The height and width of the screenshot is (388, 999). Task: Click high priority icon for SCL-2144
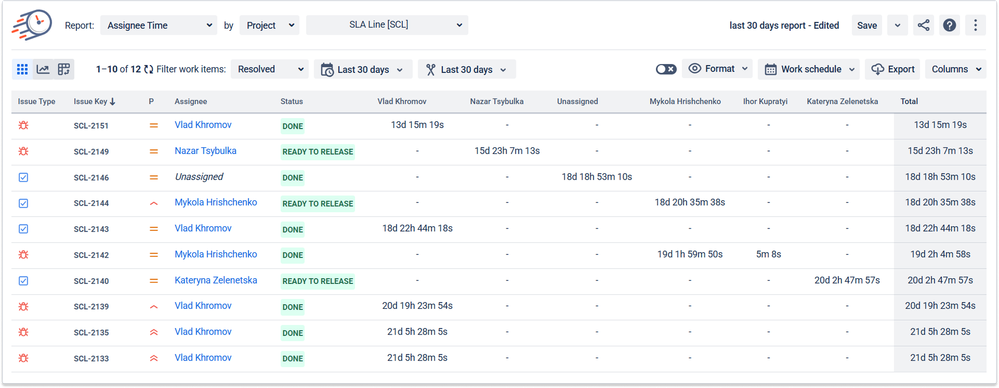point(153,203)
